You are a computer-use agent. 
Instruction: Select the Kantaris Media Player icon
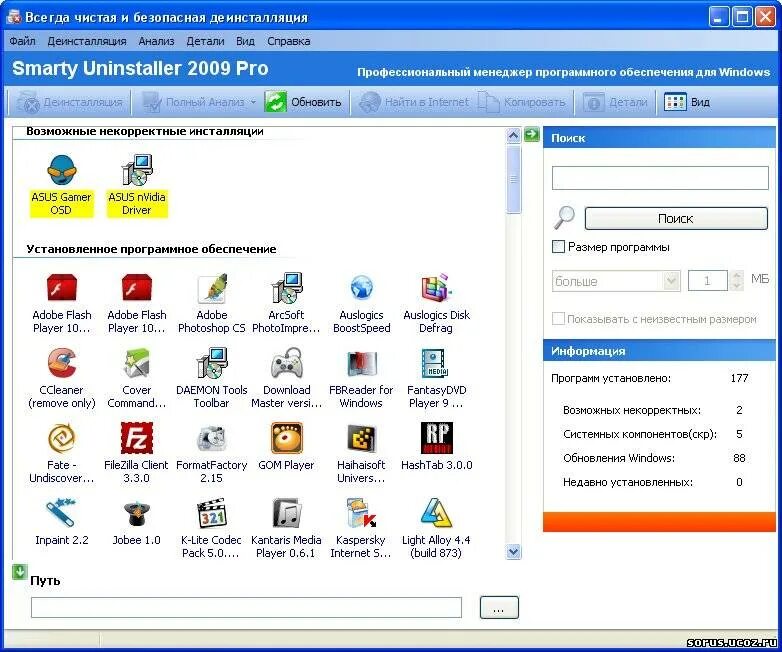(286, 513)
